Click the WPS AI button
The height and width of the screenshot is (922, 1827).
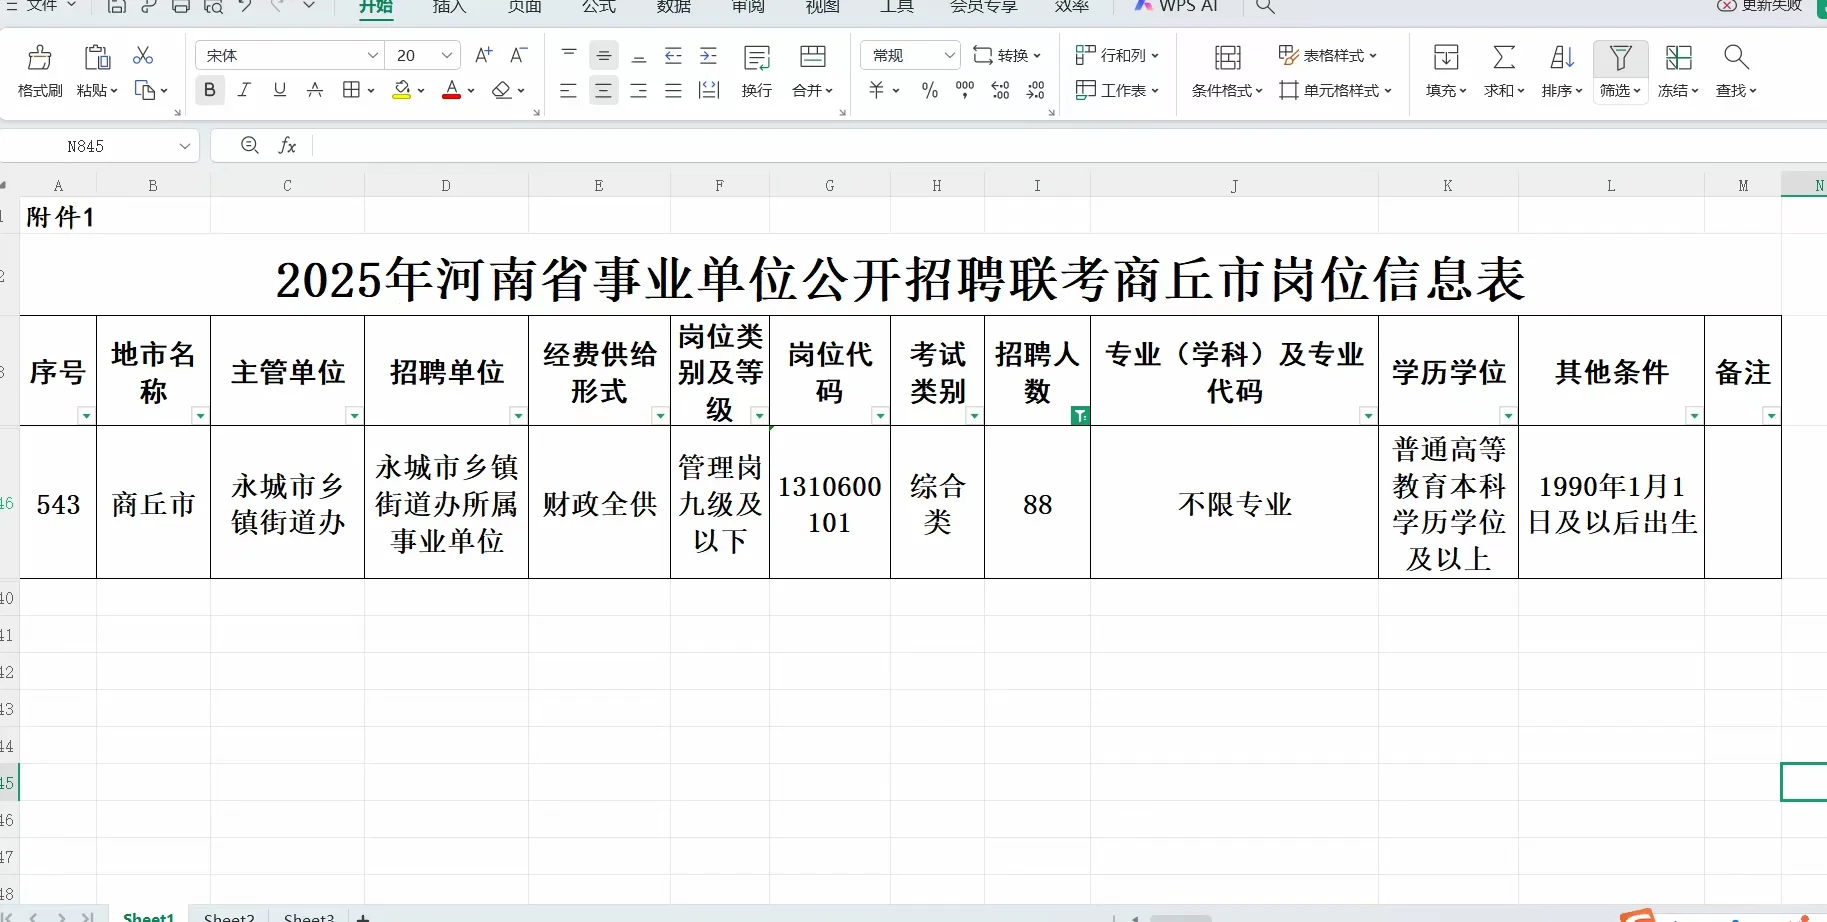(1177, 7)
